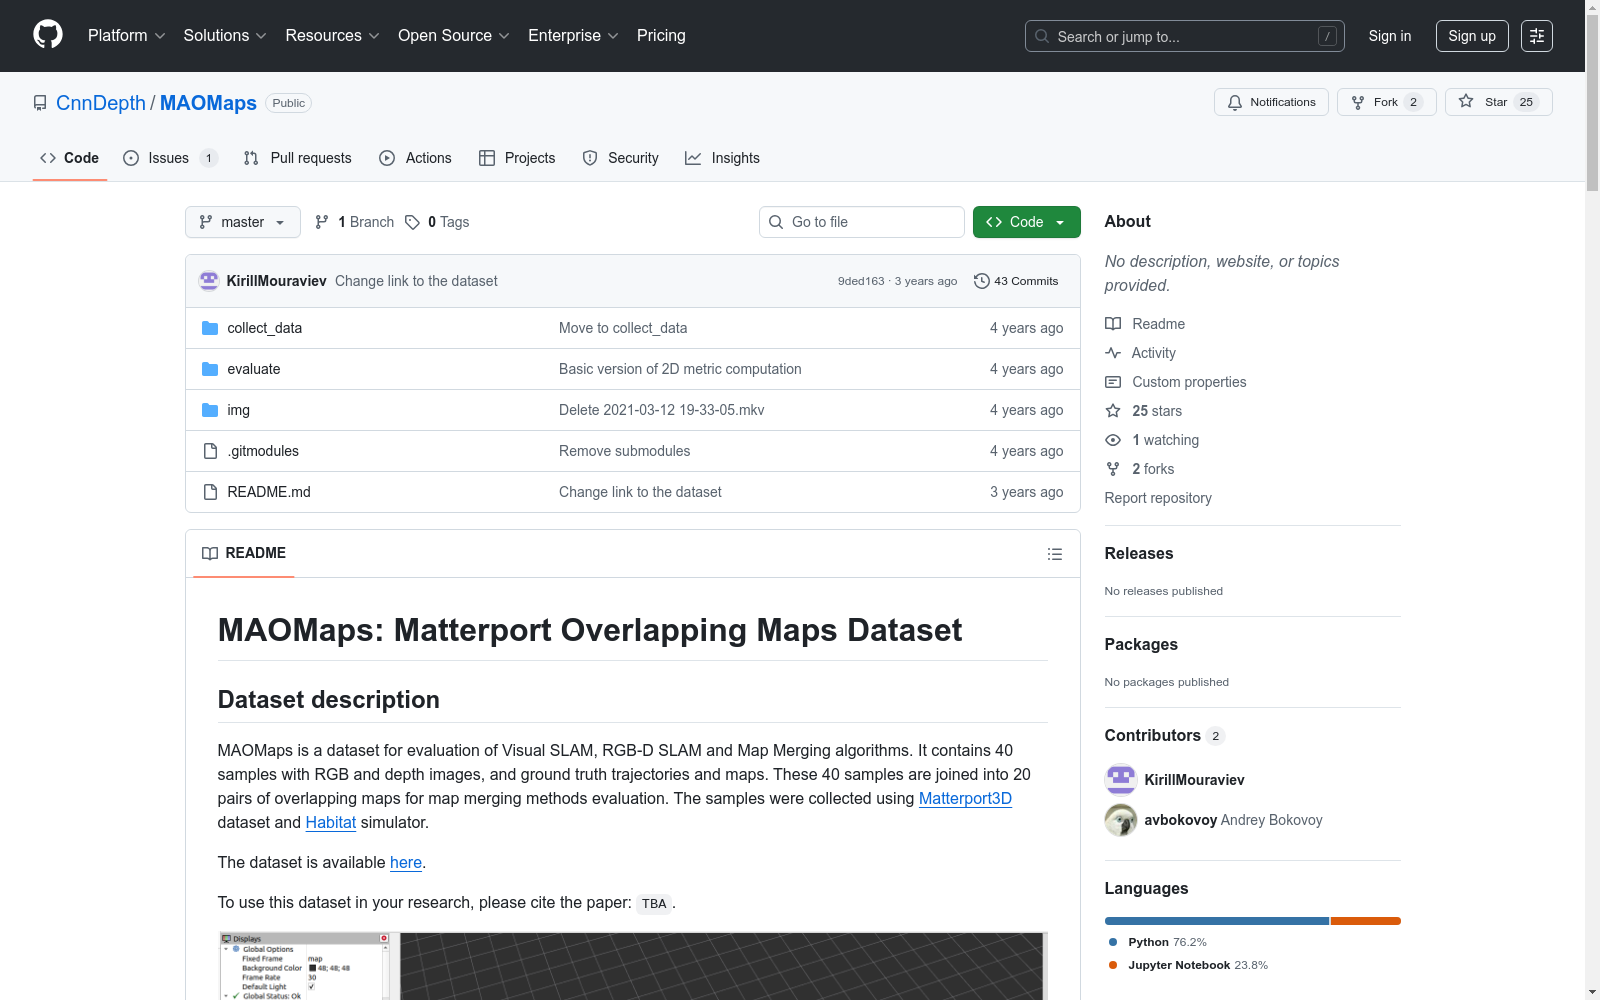Open commit message 'Delete 2021-03-12 19-33-05.mkv'
The width and height of the screenshot is (1600, 1000).
click(662, 410)
